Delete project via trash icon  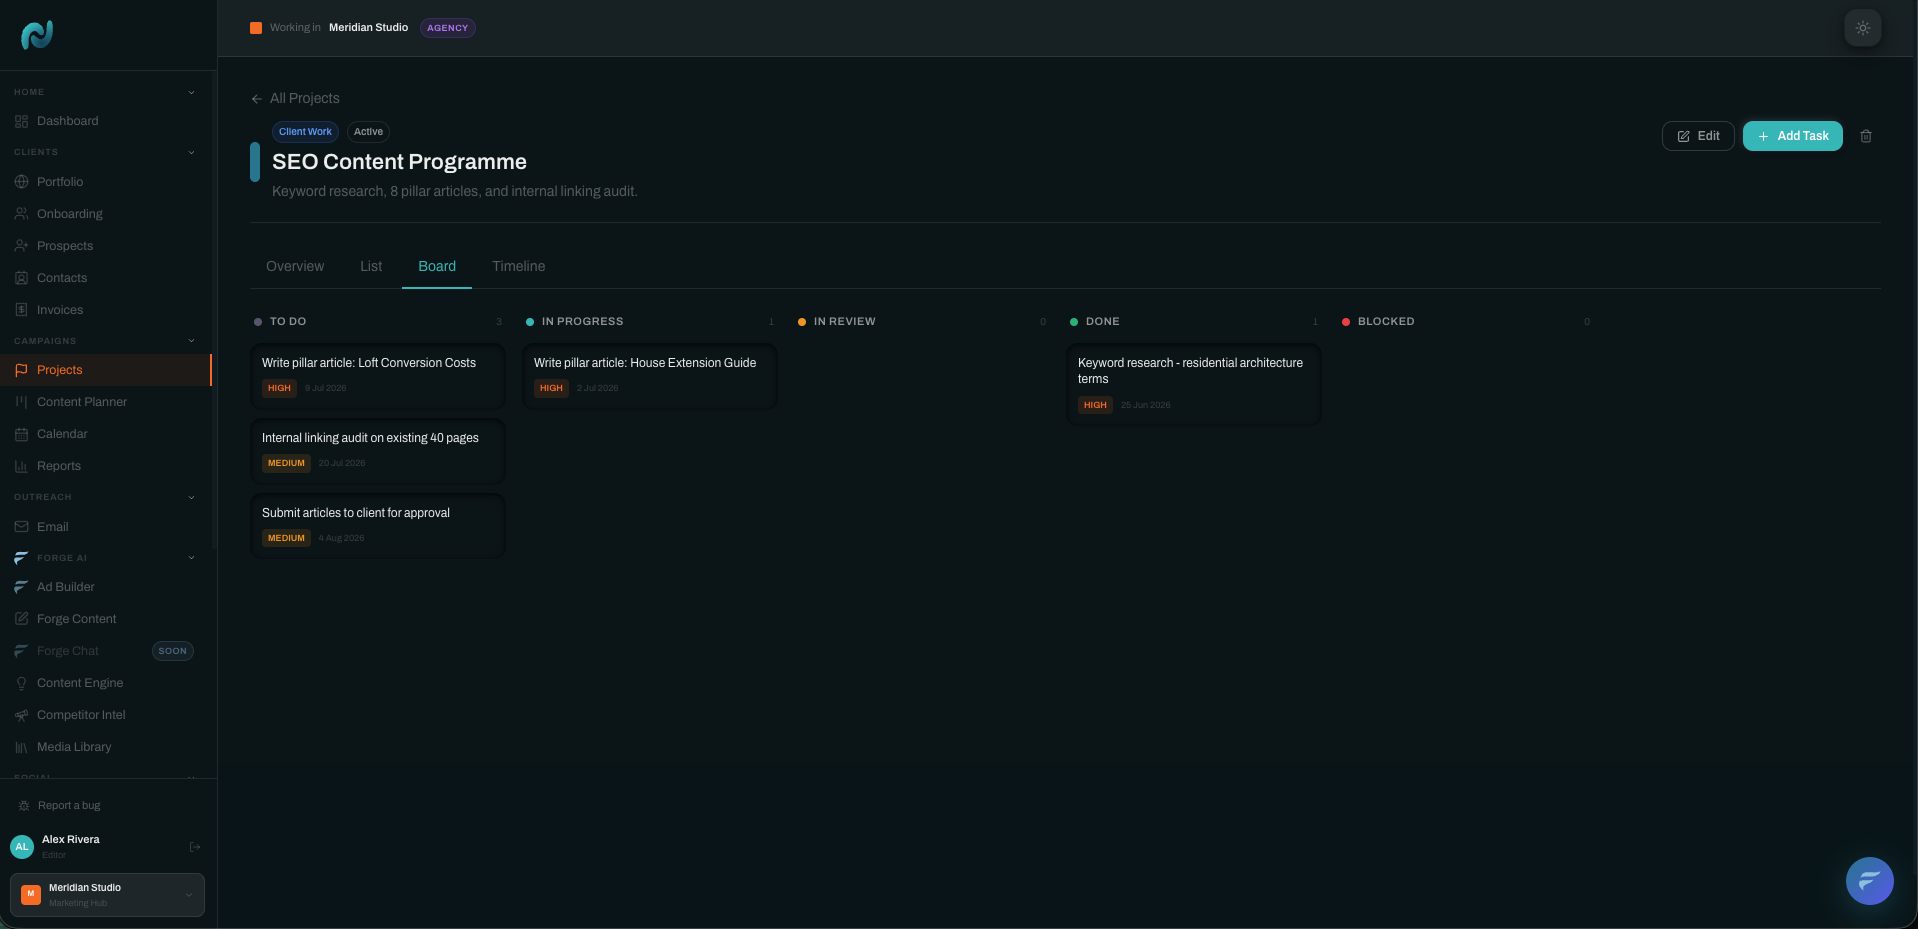click(1866, 136)
